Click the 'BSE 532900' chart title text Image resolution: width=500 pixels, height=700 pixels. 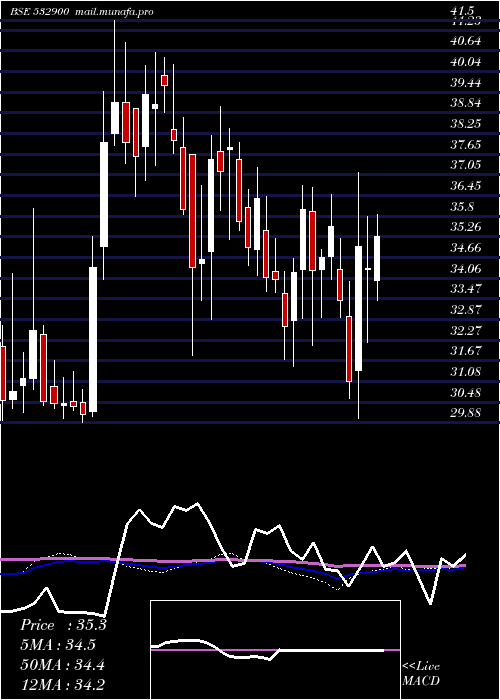(x=40, y=12)
